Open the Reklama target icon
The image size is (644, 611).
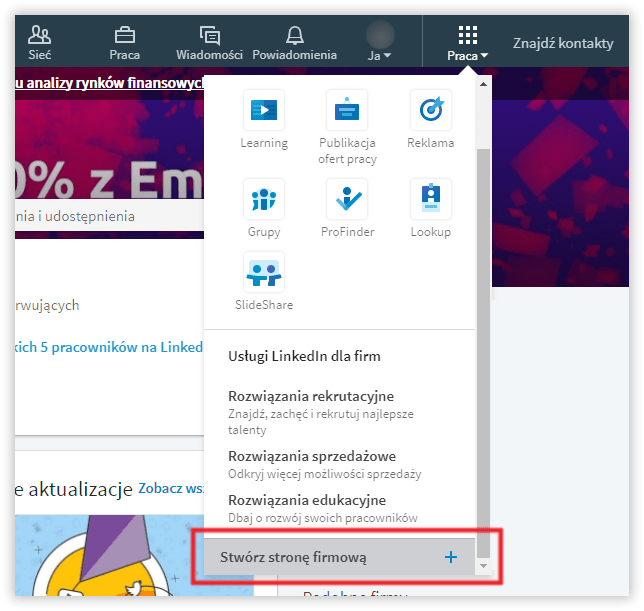point(431,110)
